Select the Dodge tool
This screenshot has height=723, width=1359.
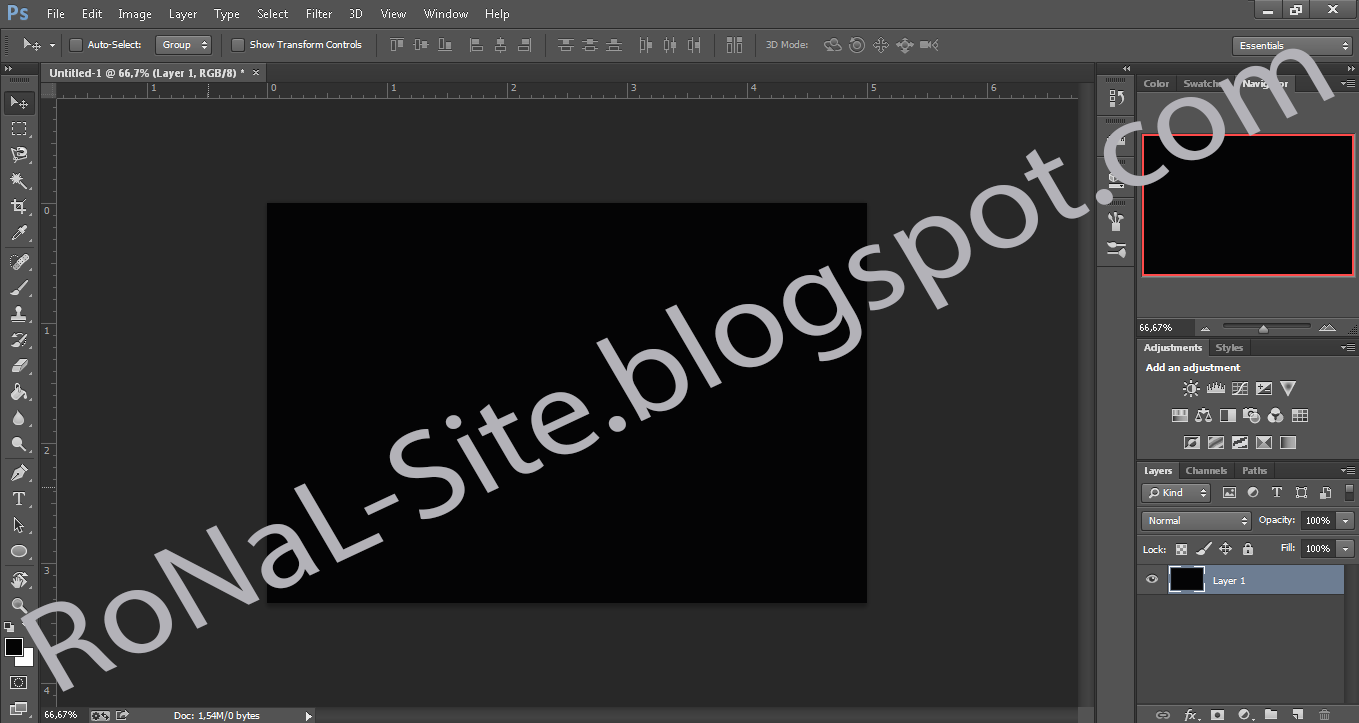point(19,444)
